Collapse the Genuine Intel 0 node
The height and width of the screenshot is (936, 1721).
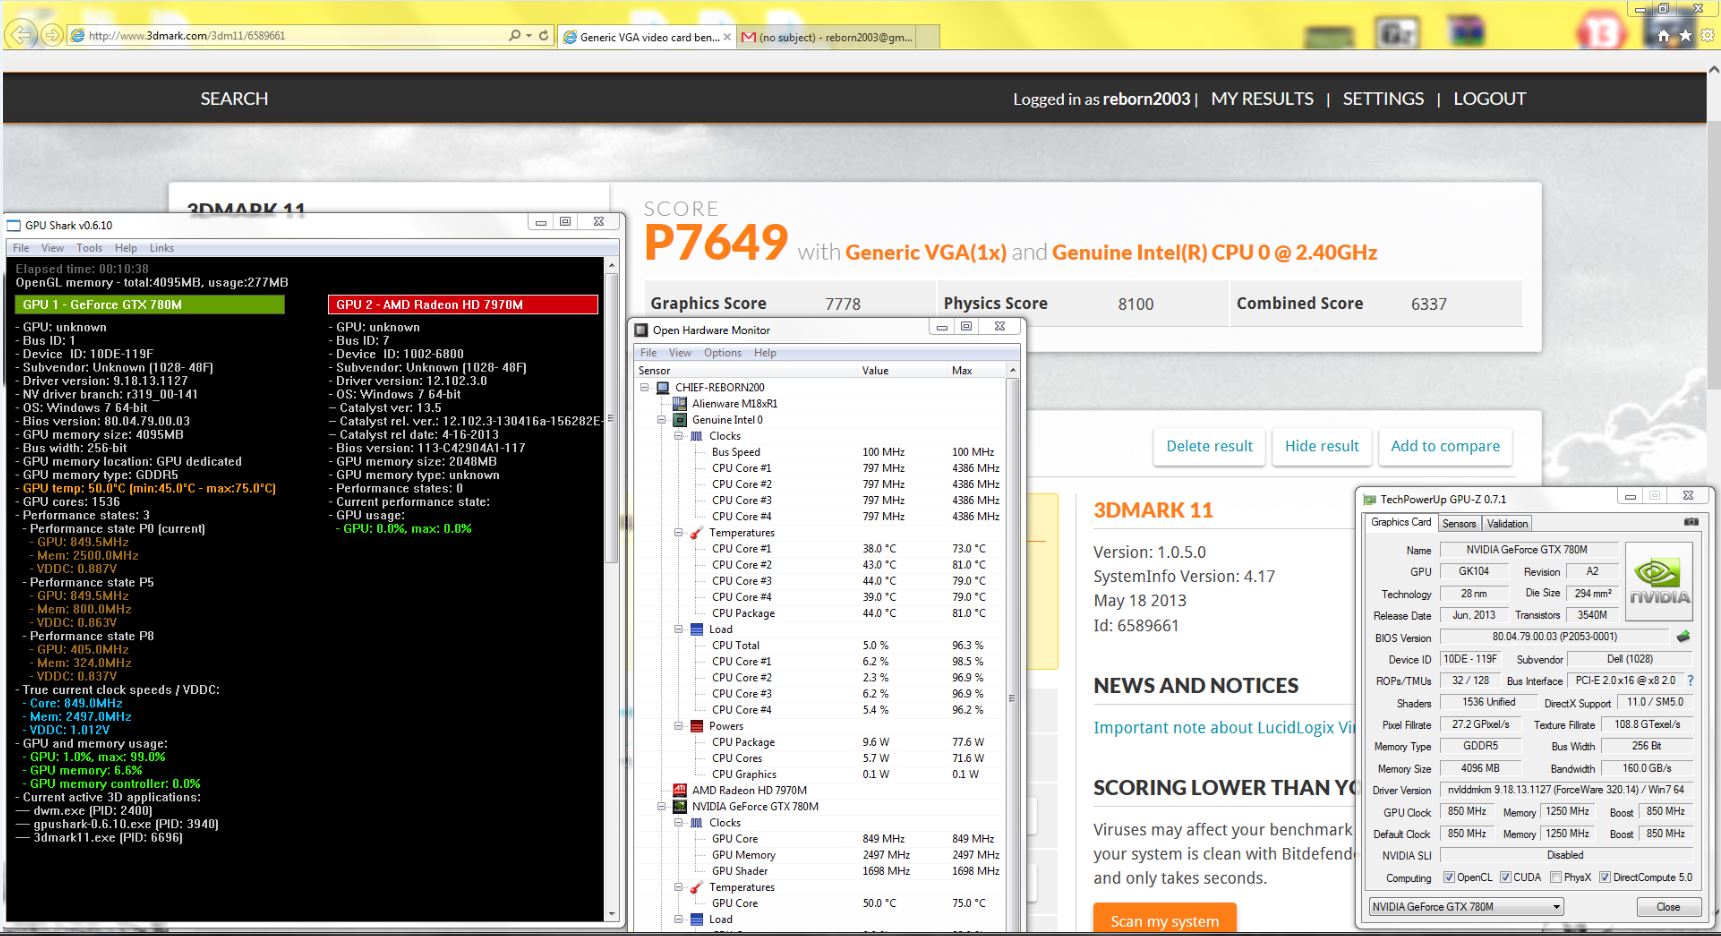click(x=662, y=420)
